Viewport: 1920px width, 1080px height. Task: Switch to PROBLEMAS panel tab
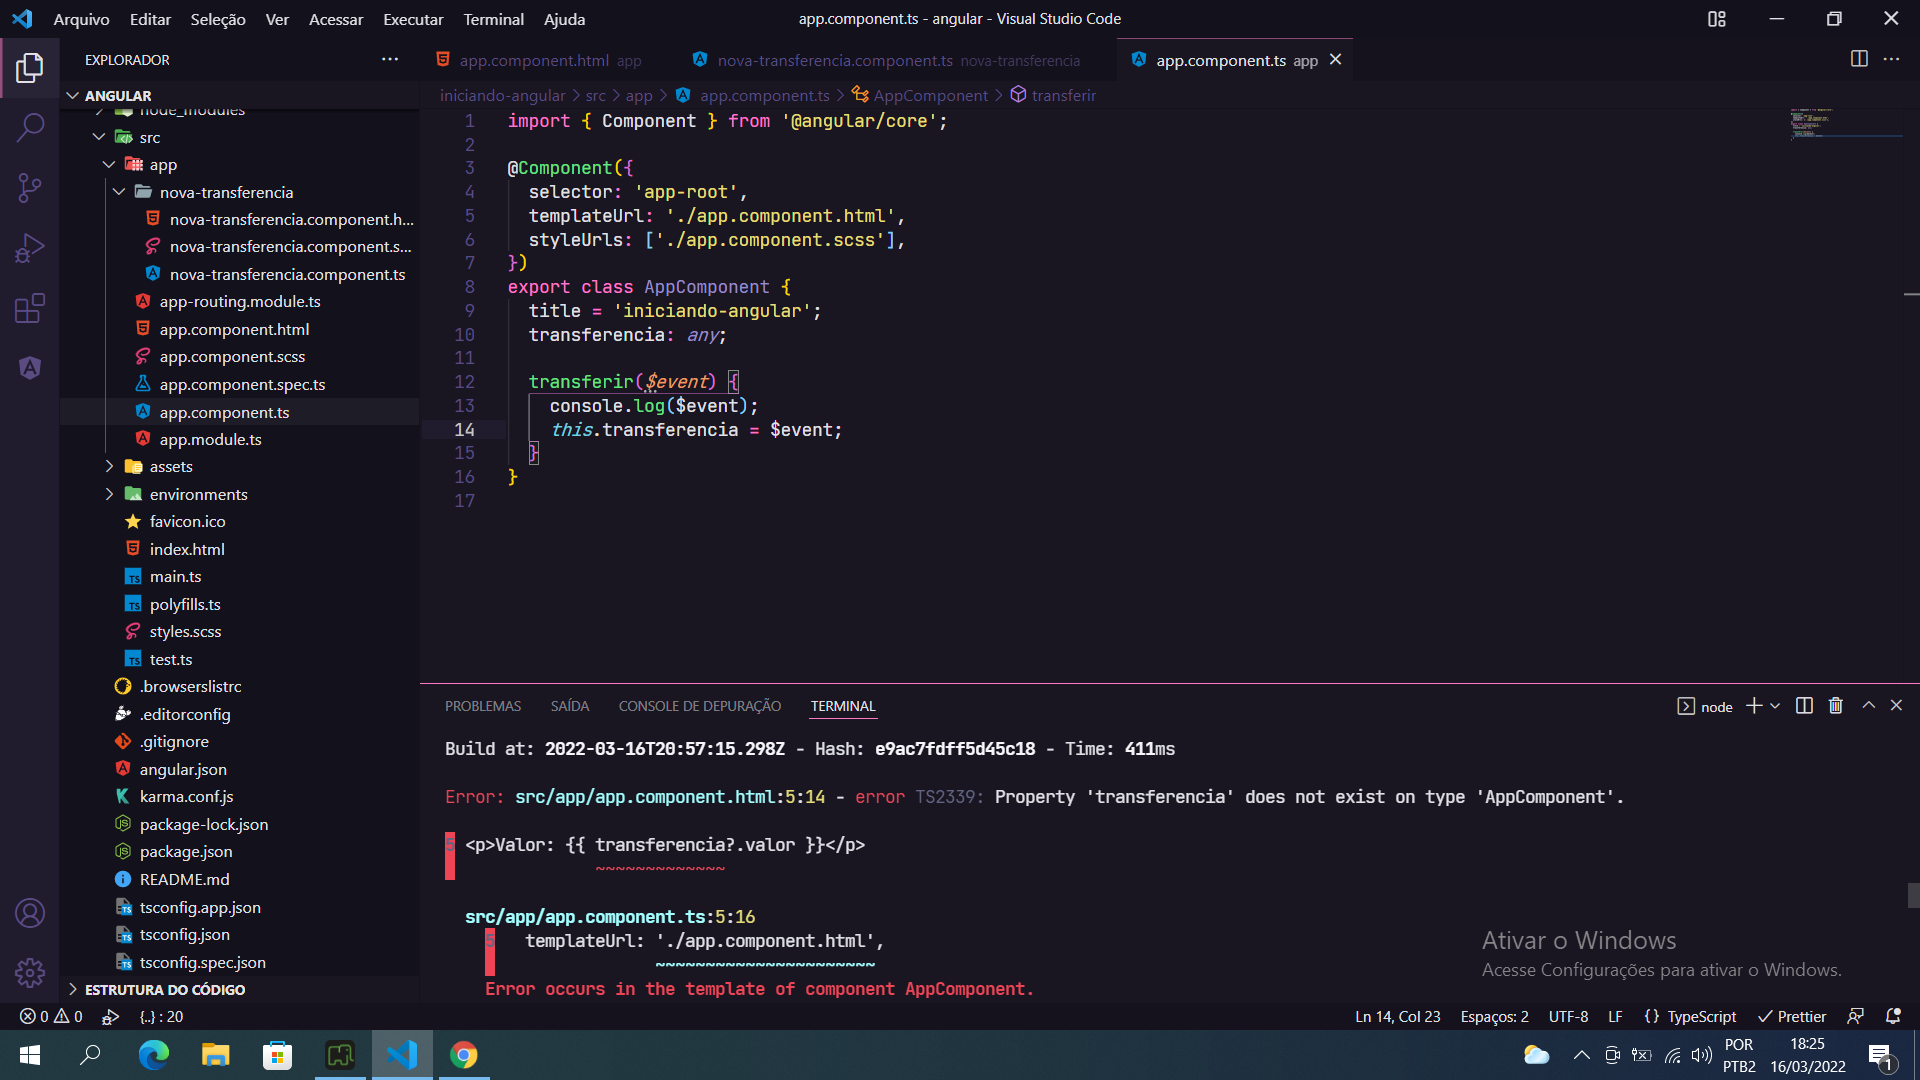point(483,706)
